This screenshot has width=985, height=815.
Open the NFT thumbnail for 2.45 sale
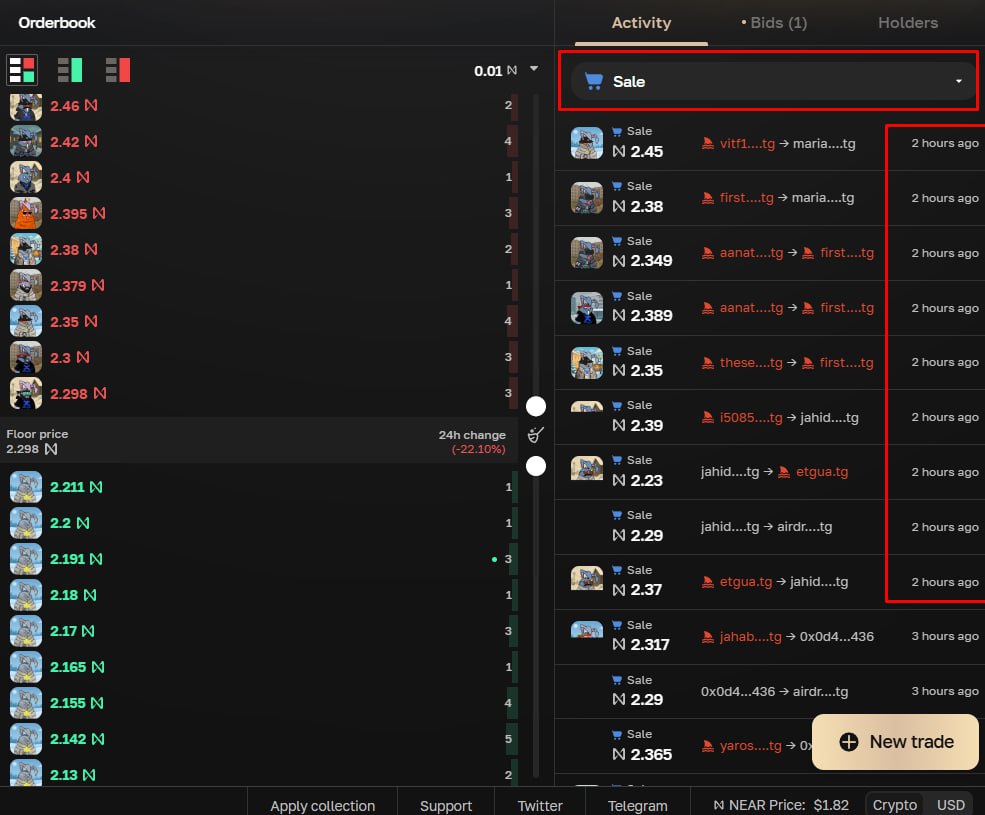587,143
